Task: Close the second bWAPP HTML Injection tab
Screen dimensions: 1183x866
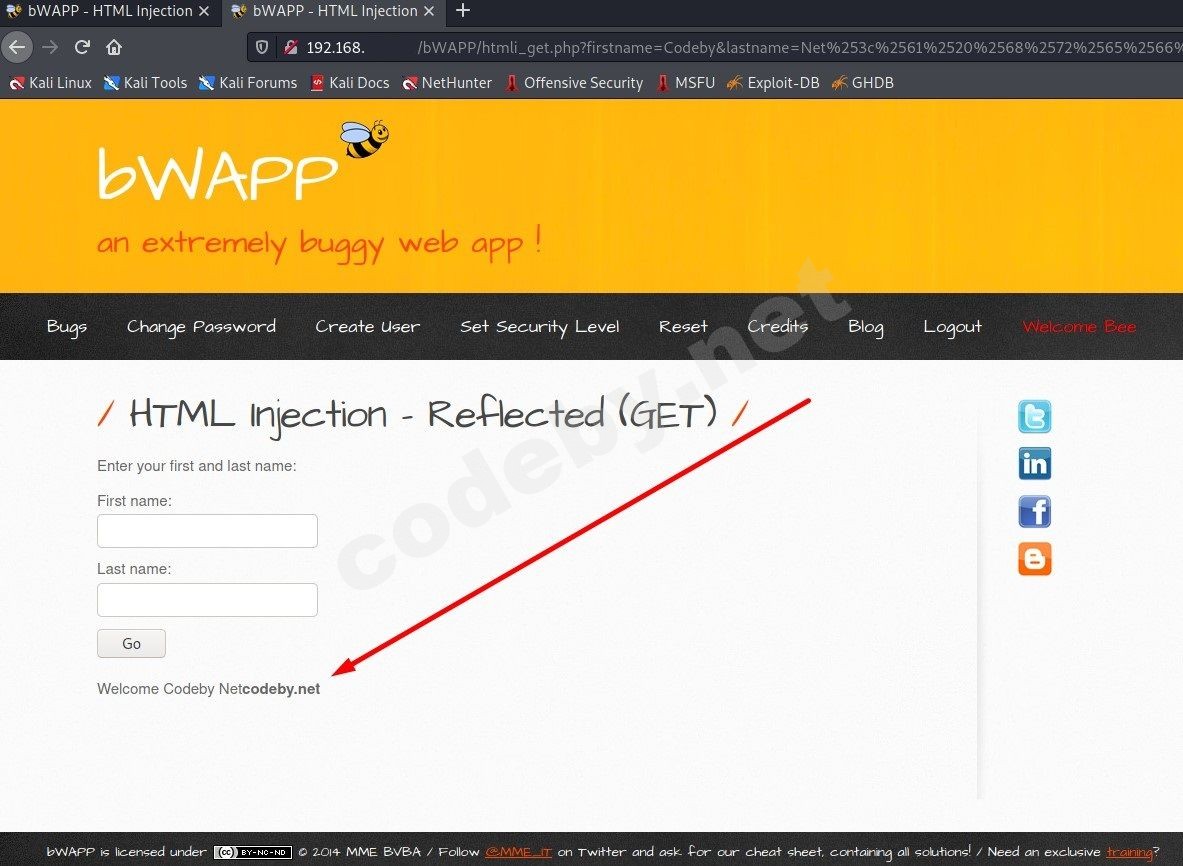Action: [x=429, y=11]
